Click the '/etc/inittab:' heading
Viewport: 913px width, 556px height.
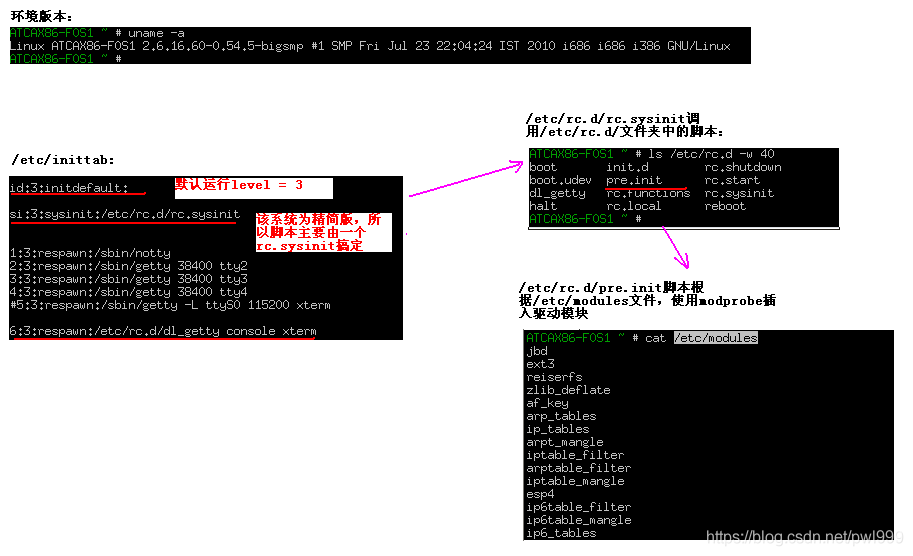[x=63, y=160]
